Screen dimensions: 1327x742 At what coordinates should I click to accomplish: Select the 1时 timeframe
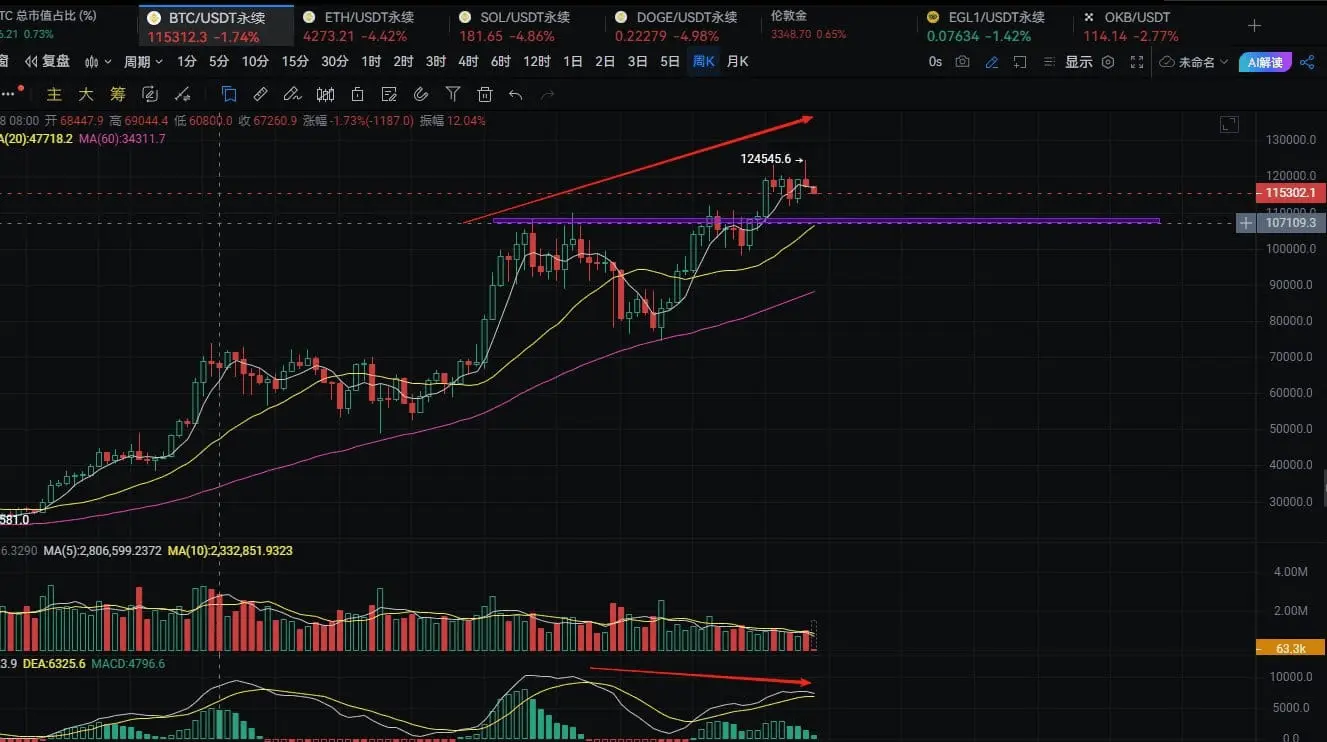pyautogui.click(x=371, y=61)
